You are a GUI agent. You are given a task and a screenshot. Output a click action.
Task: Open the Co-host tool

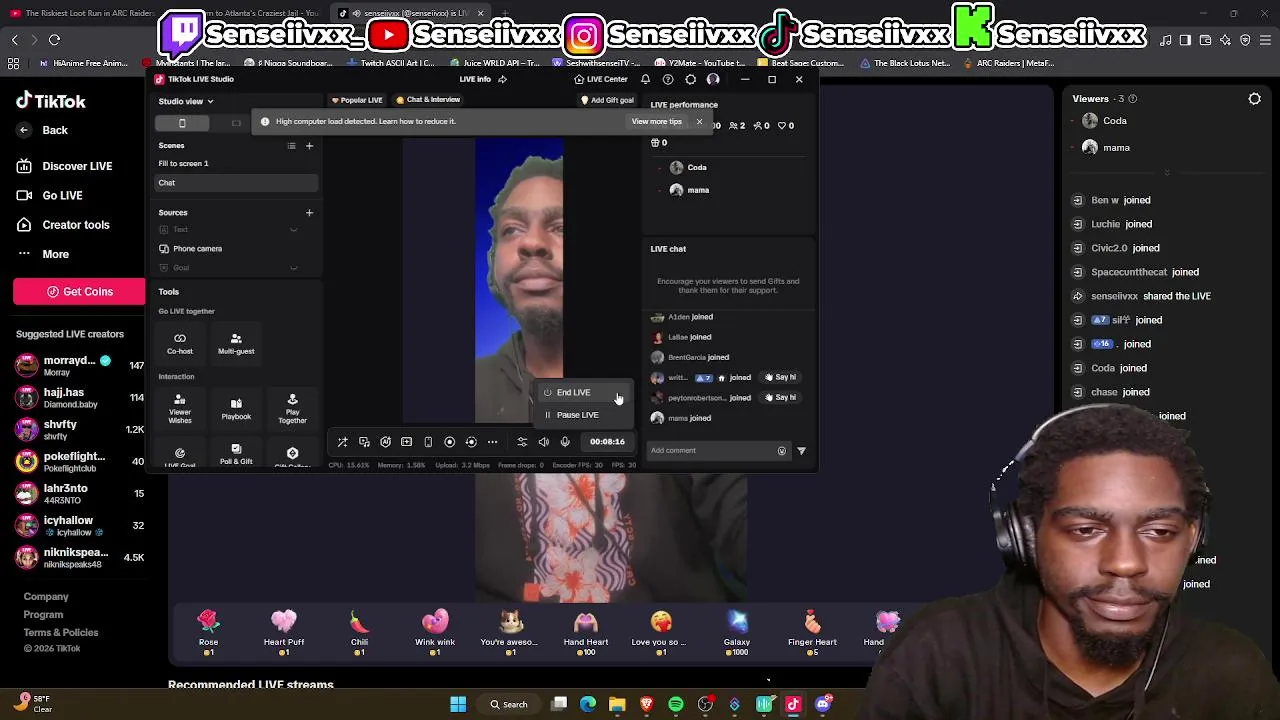tap(180, 344)
